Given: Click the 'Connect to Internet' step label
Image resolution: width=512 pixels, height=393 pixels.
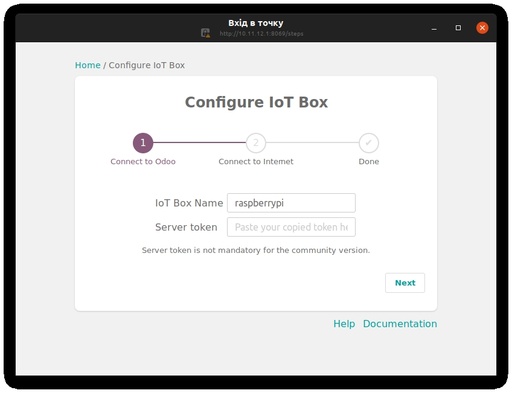Looking at the screenshot, I should click(256, 162).
